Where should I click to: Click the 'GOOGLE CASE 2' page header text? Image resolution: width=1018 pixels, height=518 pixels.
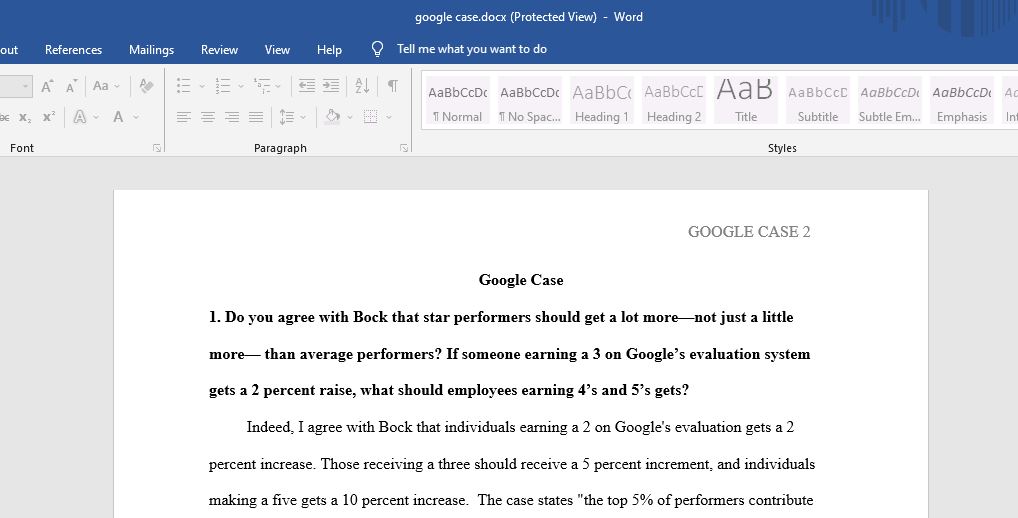click(x=749, y=232)
